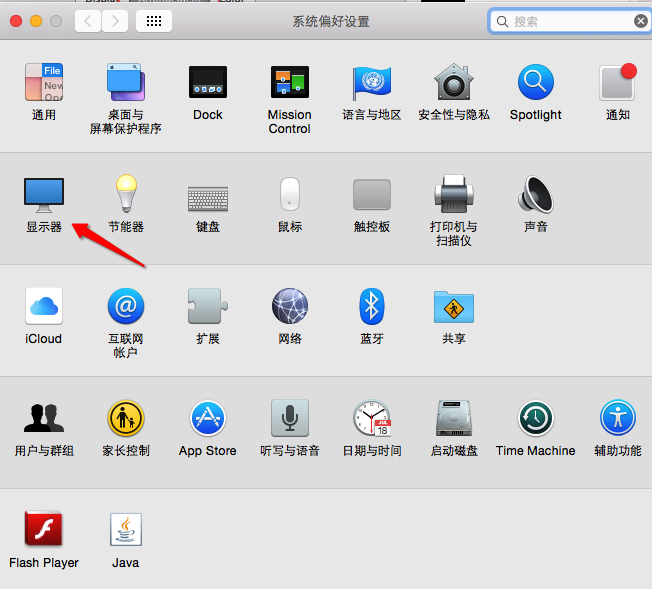Click the forward navigation arrow
This screenshot has height=589, width=652.
pyautogui.click(x=115, y=21)
